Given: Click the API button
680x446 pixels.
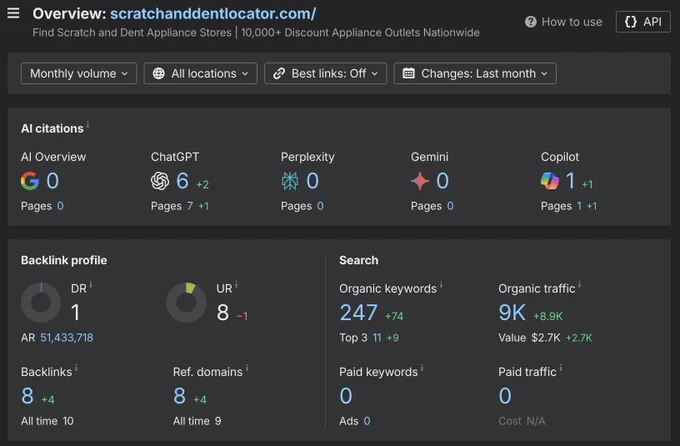Looking at the screenshot, I should click(x=643, y=22).
